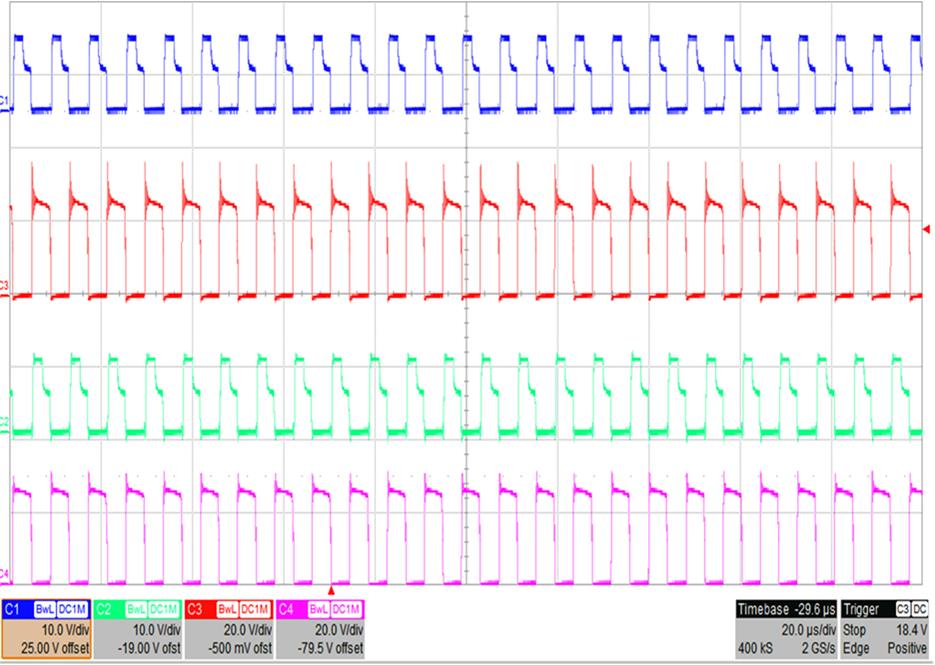This screenshot has width=935, height=665.
Task: Open the Timebase settings box
Action: 786,630
